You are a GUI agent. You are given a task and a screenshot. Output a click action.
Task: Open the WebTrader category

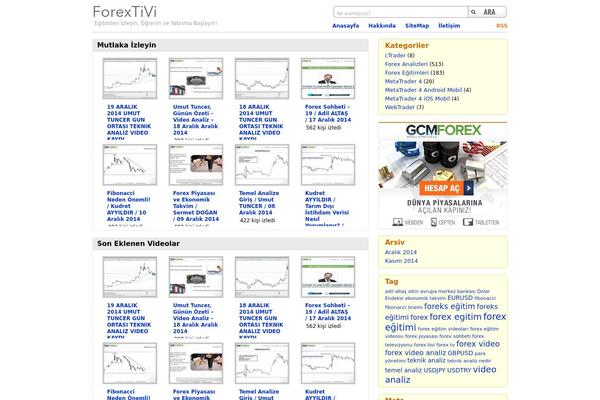point(400,107)
